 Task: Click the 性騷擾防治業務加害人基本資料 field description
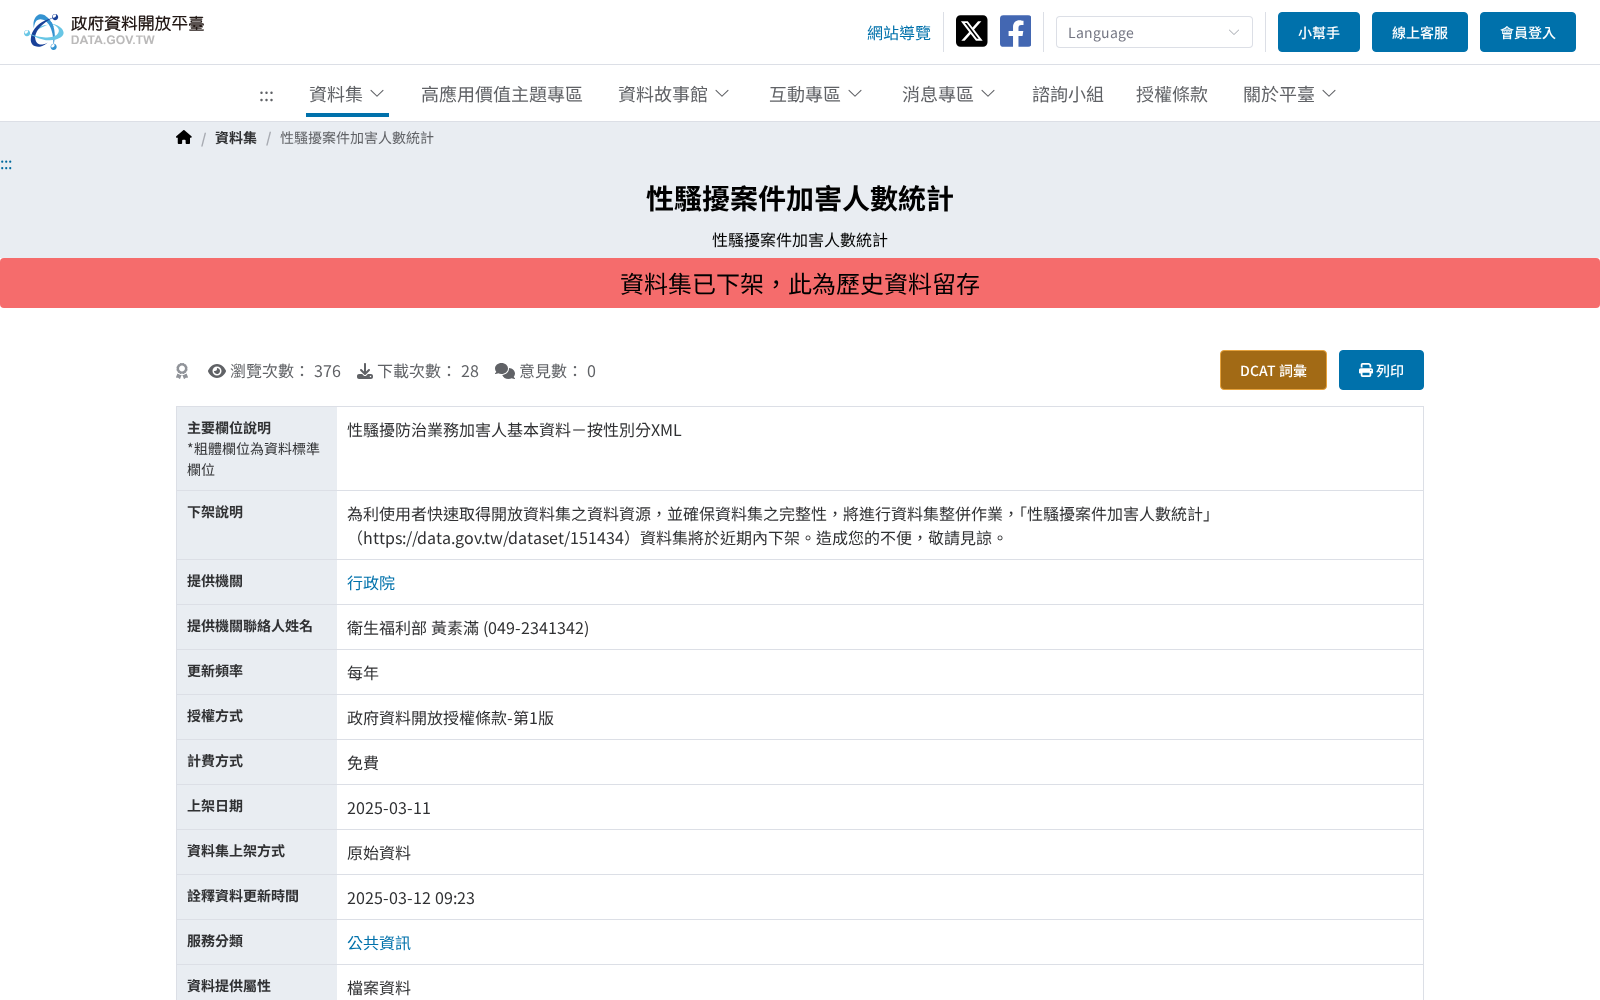(x=514, y=430)
